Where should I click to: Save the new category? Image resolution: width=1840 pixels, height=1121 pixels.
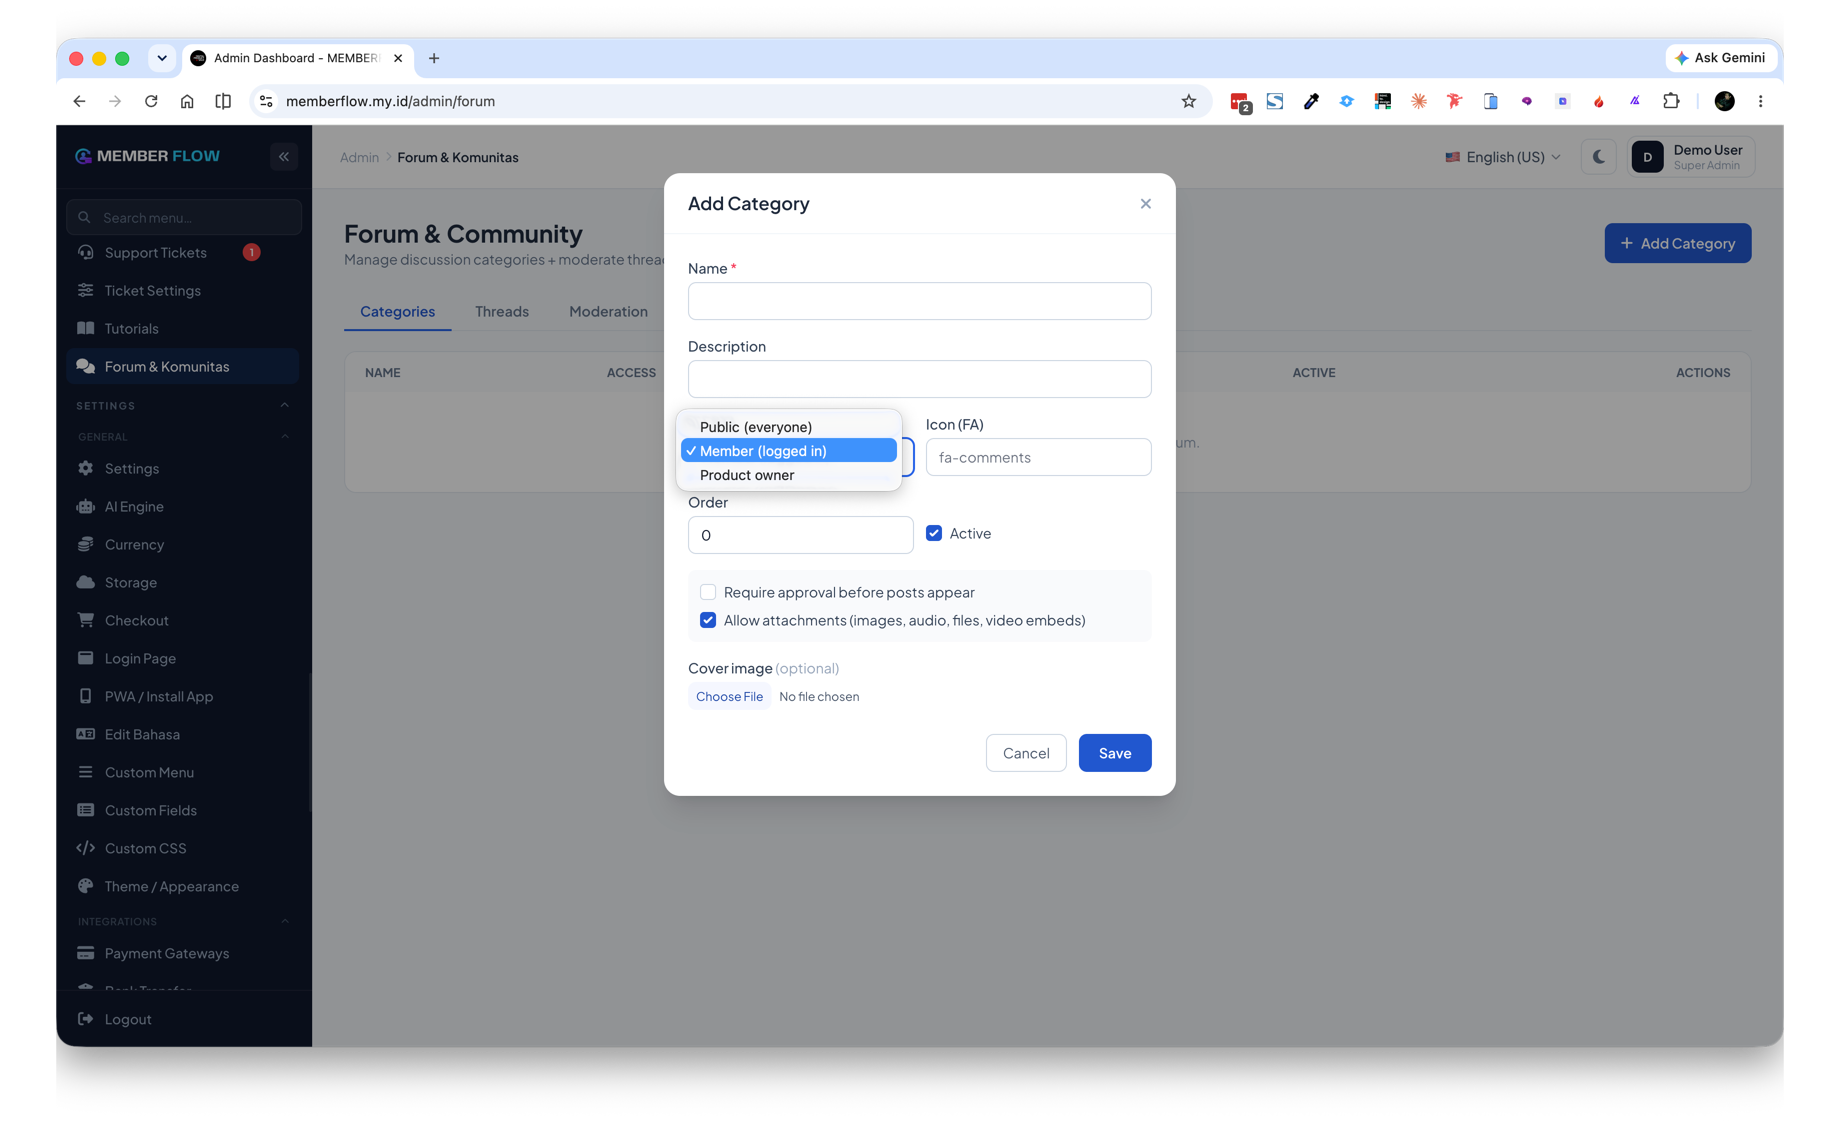1115,754
